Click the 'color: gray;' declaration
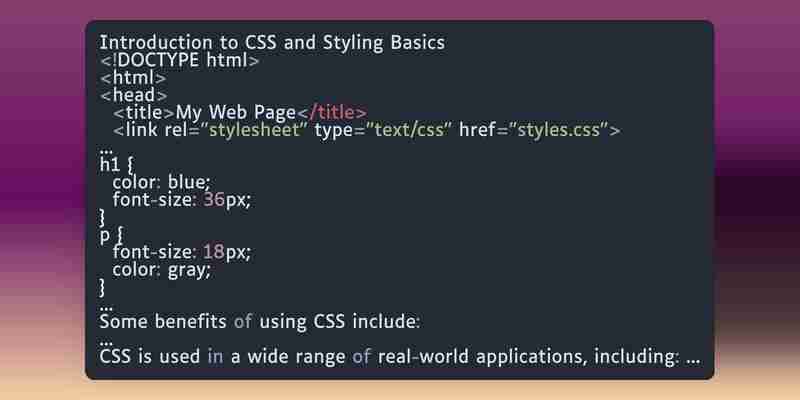 pos(161,270)
